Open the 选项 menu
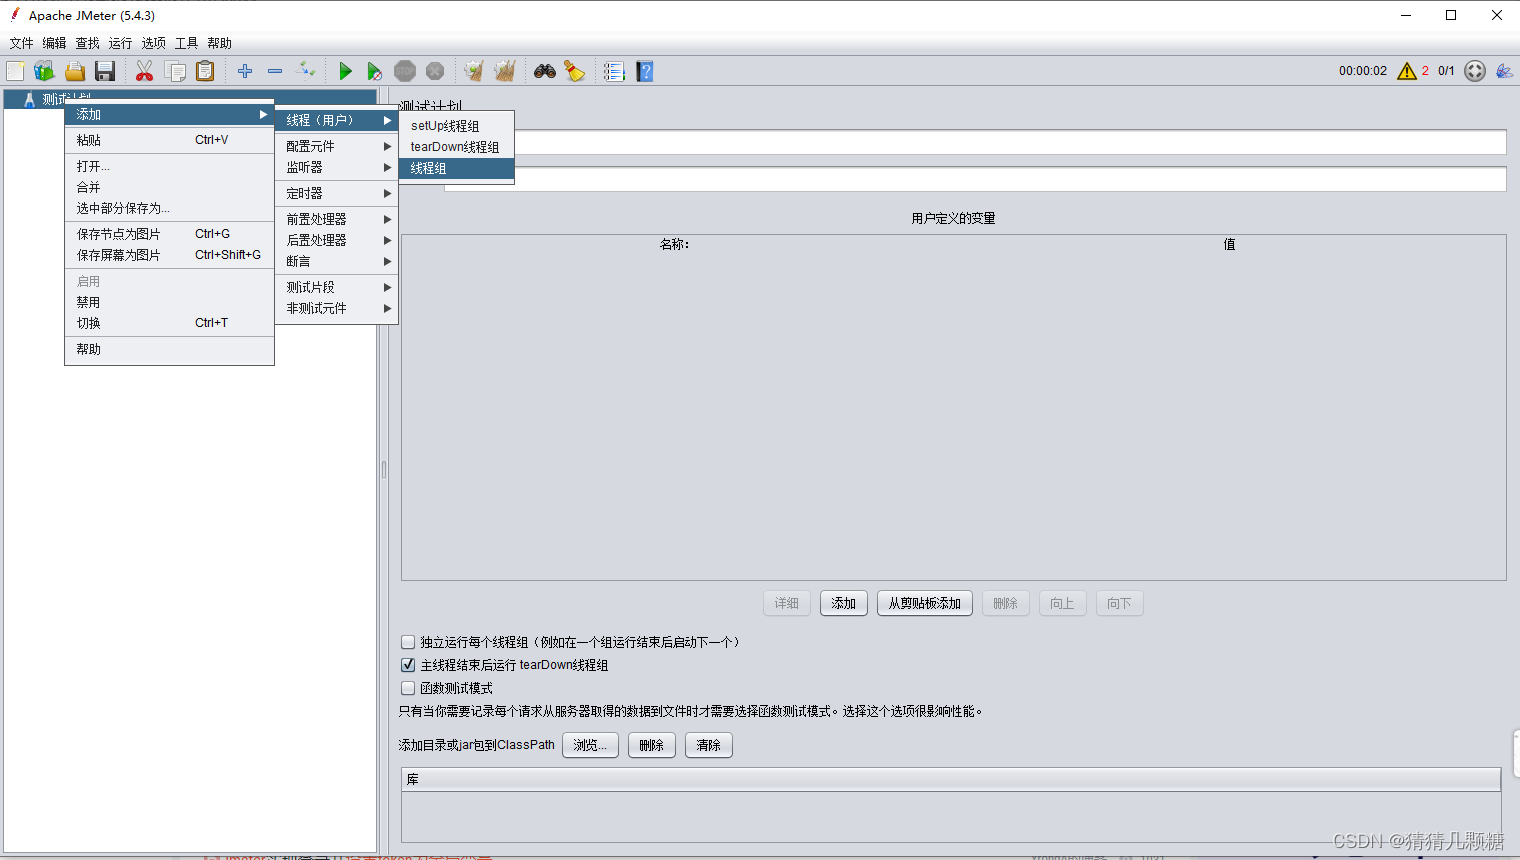 [x=153, y=43]
